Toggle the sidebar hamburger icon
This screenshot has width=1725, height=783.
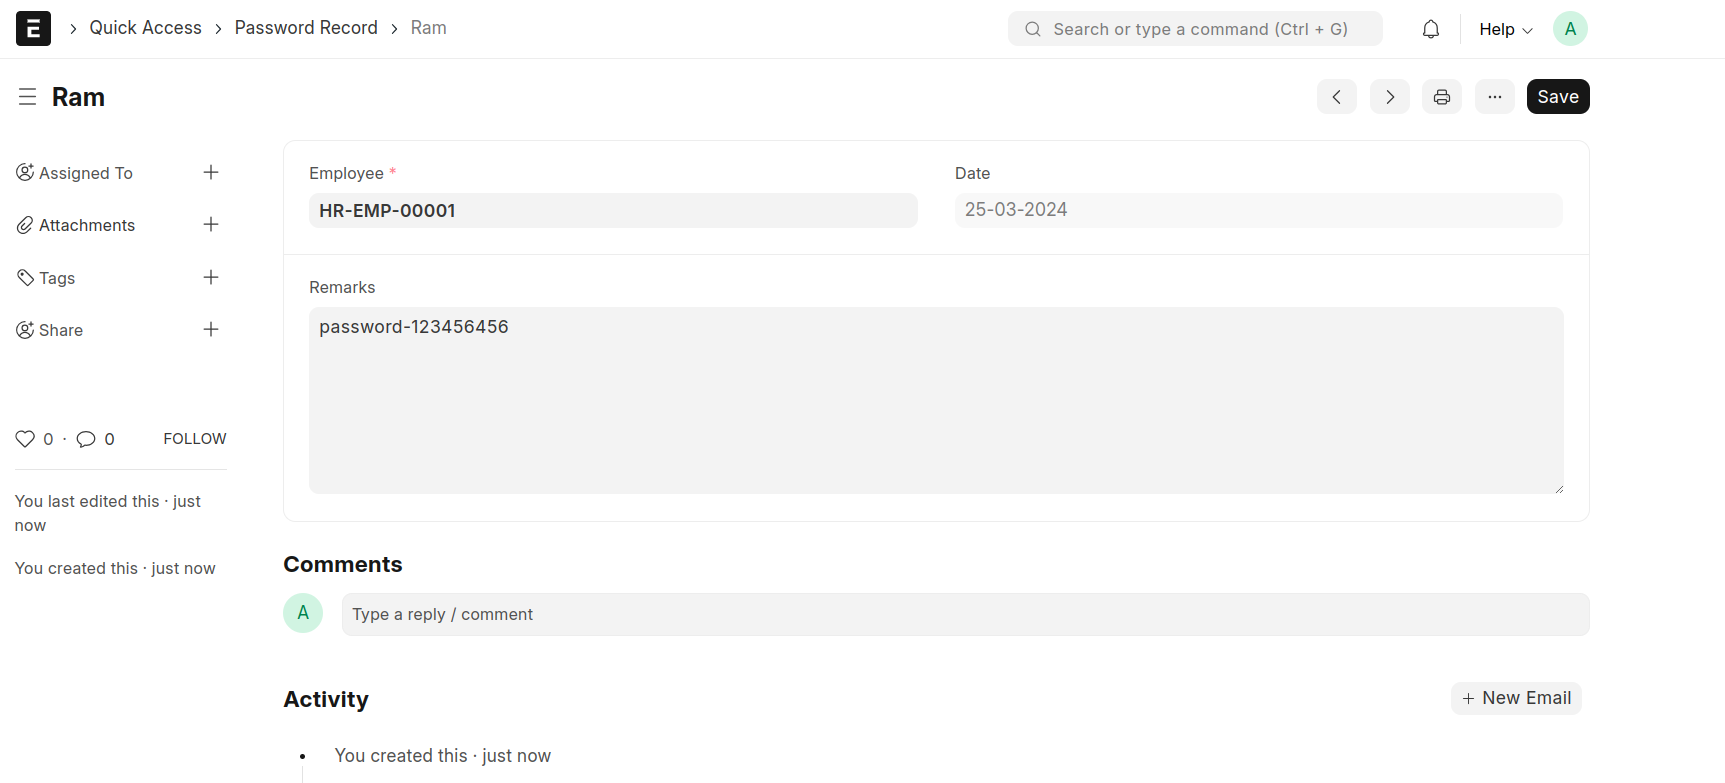pyautogui.click(x=27, y=97)
